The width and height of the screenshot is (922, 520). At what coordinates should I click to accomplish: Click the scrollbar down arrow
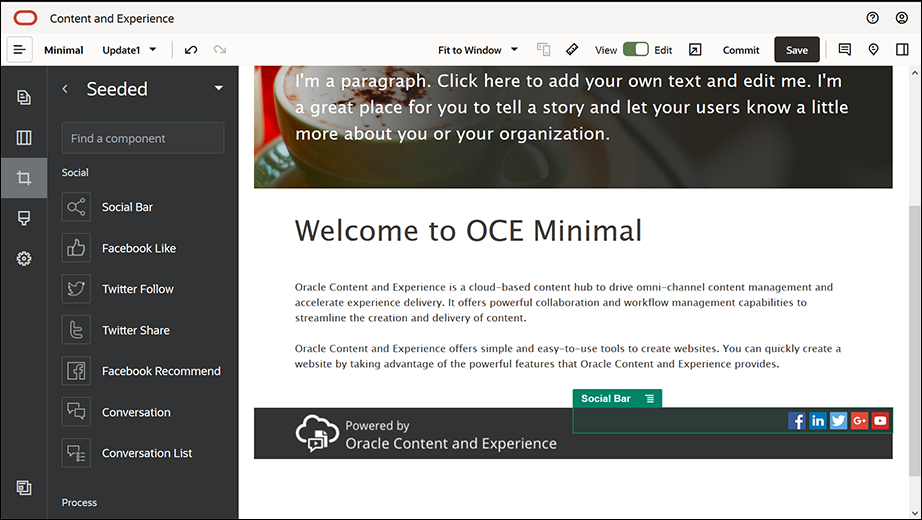click(x=914, y=513)
